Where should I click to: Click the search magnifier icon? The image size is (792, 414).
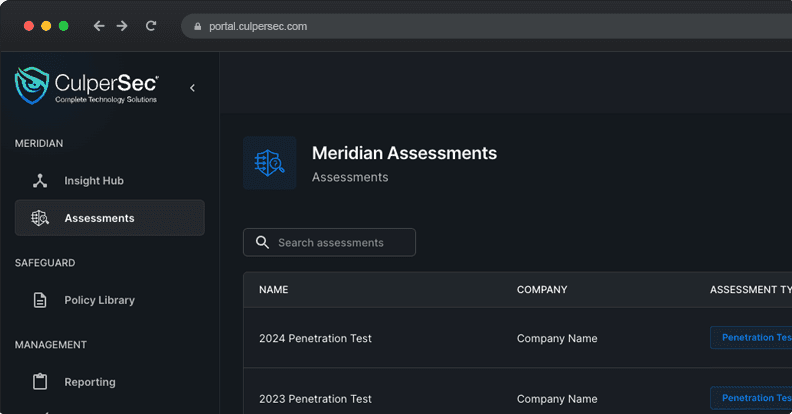(x=262, y=242)
